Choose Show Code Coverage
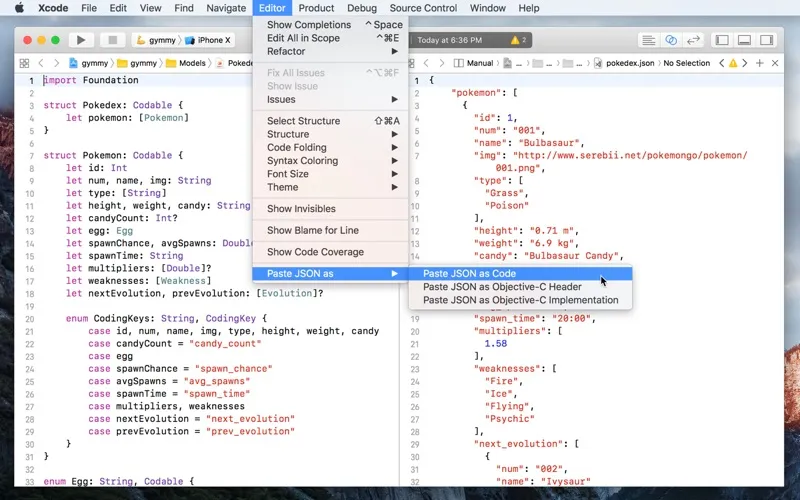The width and height of the screenshot is (800, 500). (x=330, y=252)
